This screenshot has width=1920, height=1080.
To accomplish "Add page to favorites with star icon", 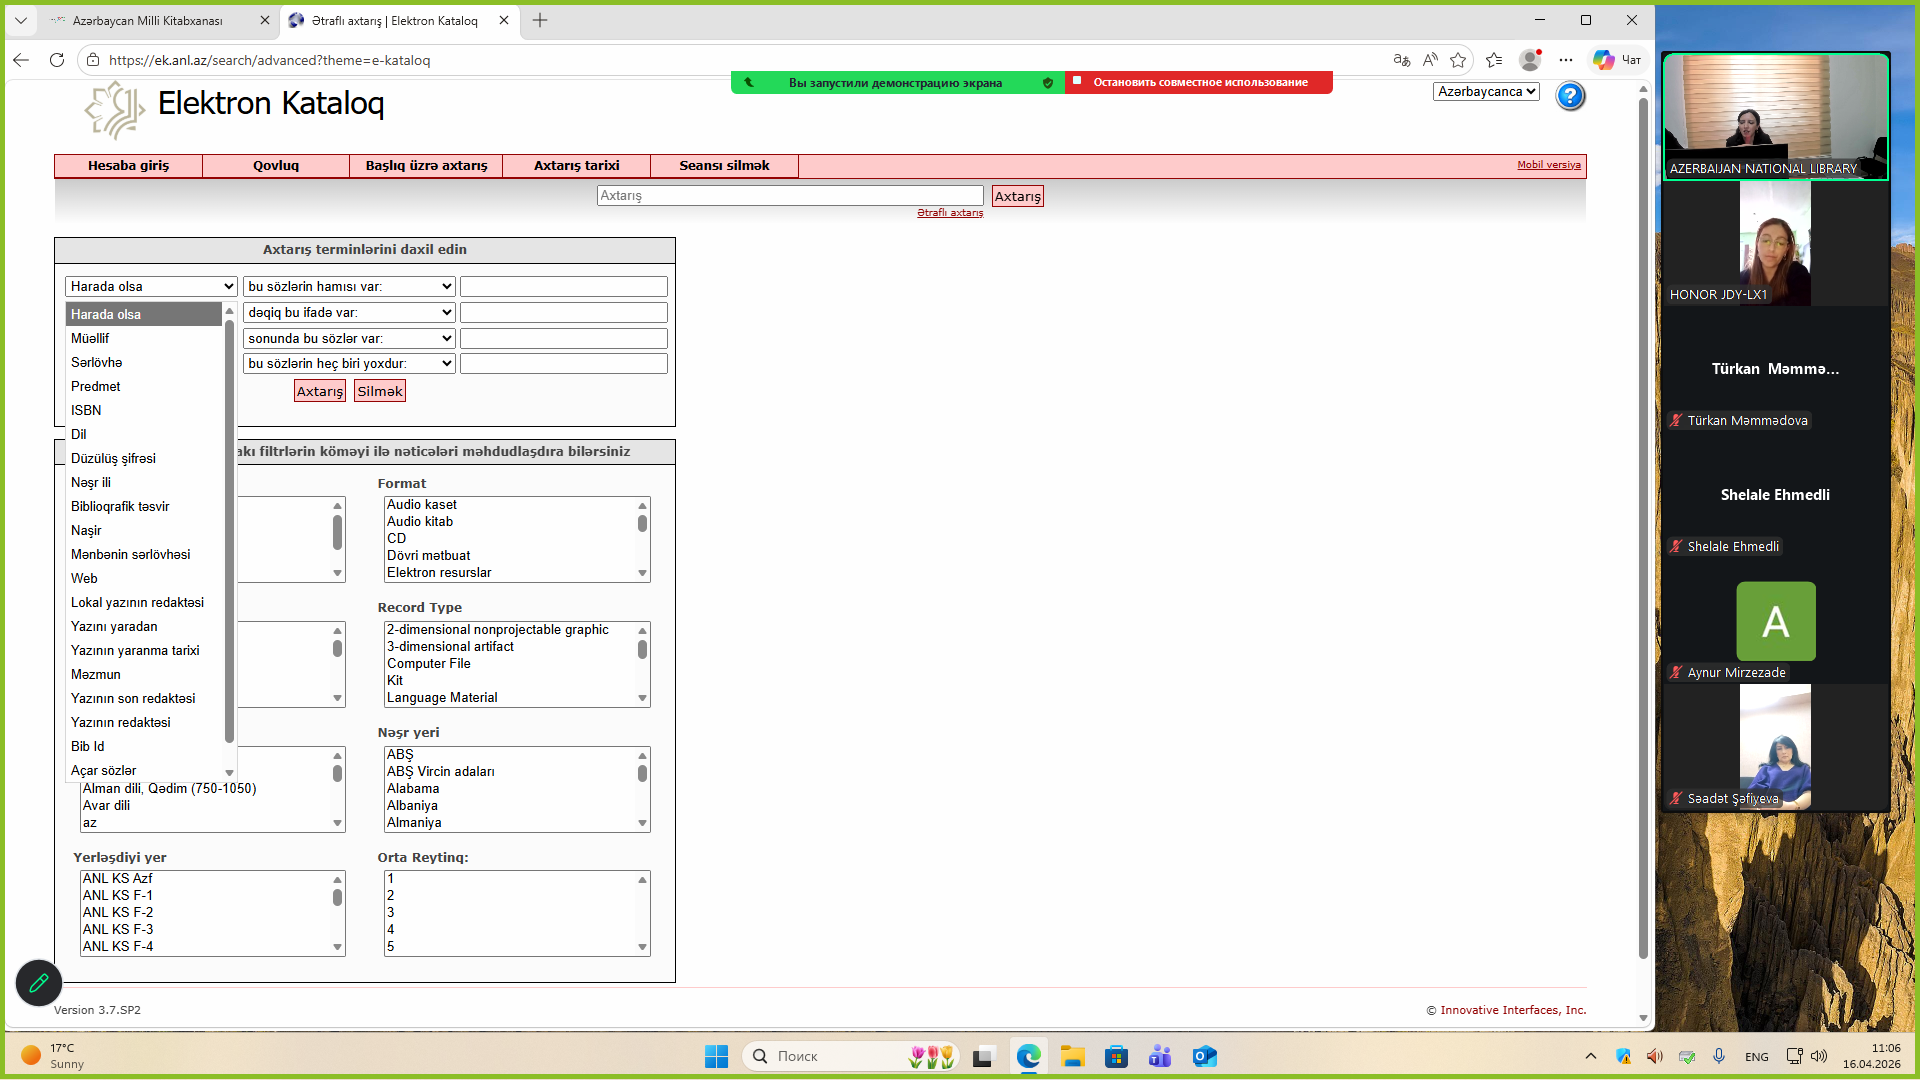I will (1458, 60).
